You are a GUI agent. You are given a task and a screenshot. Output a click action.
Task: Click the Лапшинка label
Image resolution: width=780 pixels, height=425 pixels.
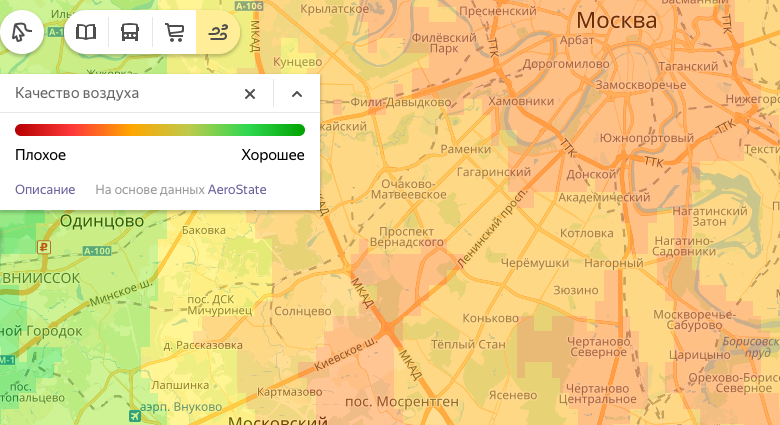tap(180, 385)
